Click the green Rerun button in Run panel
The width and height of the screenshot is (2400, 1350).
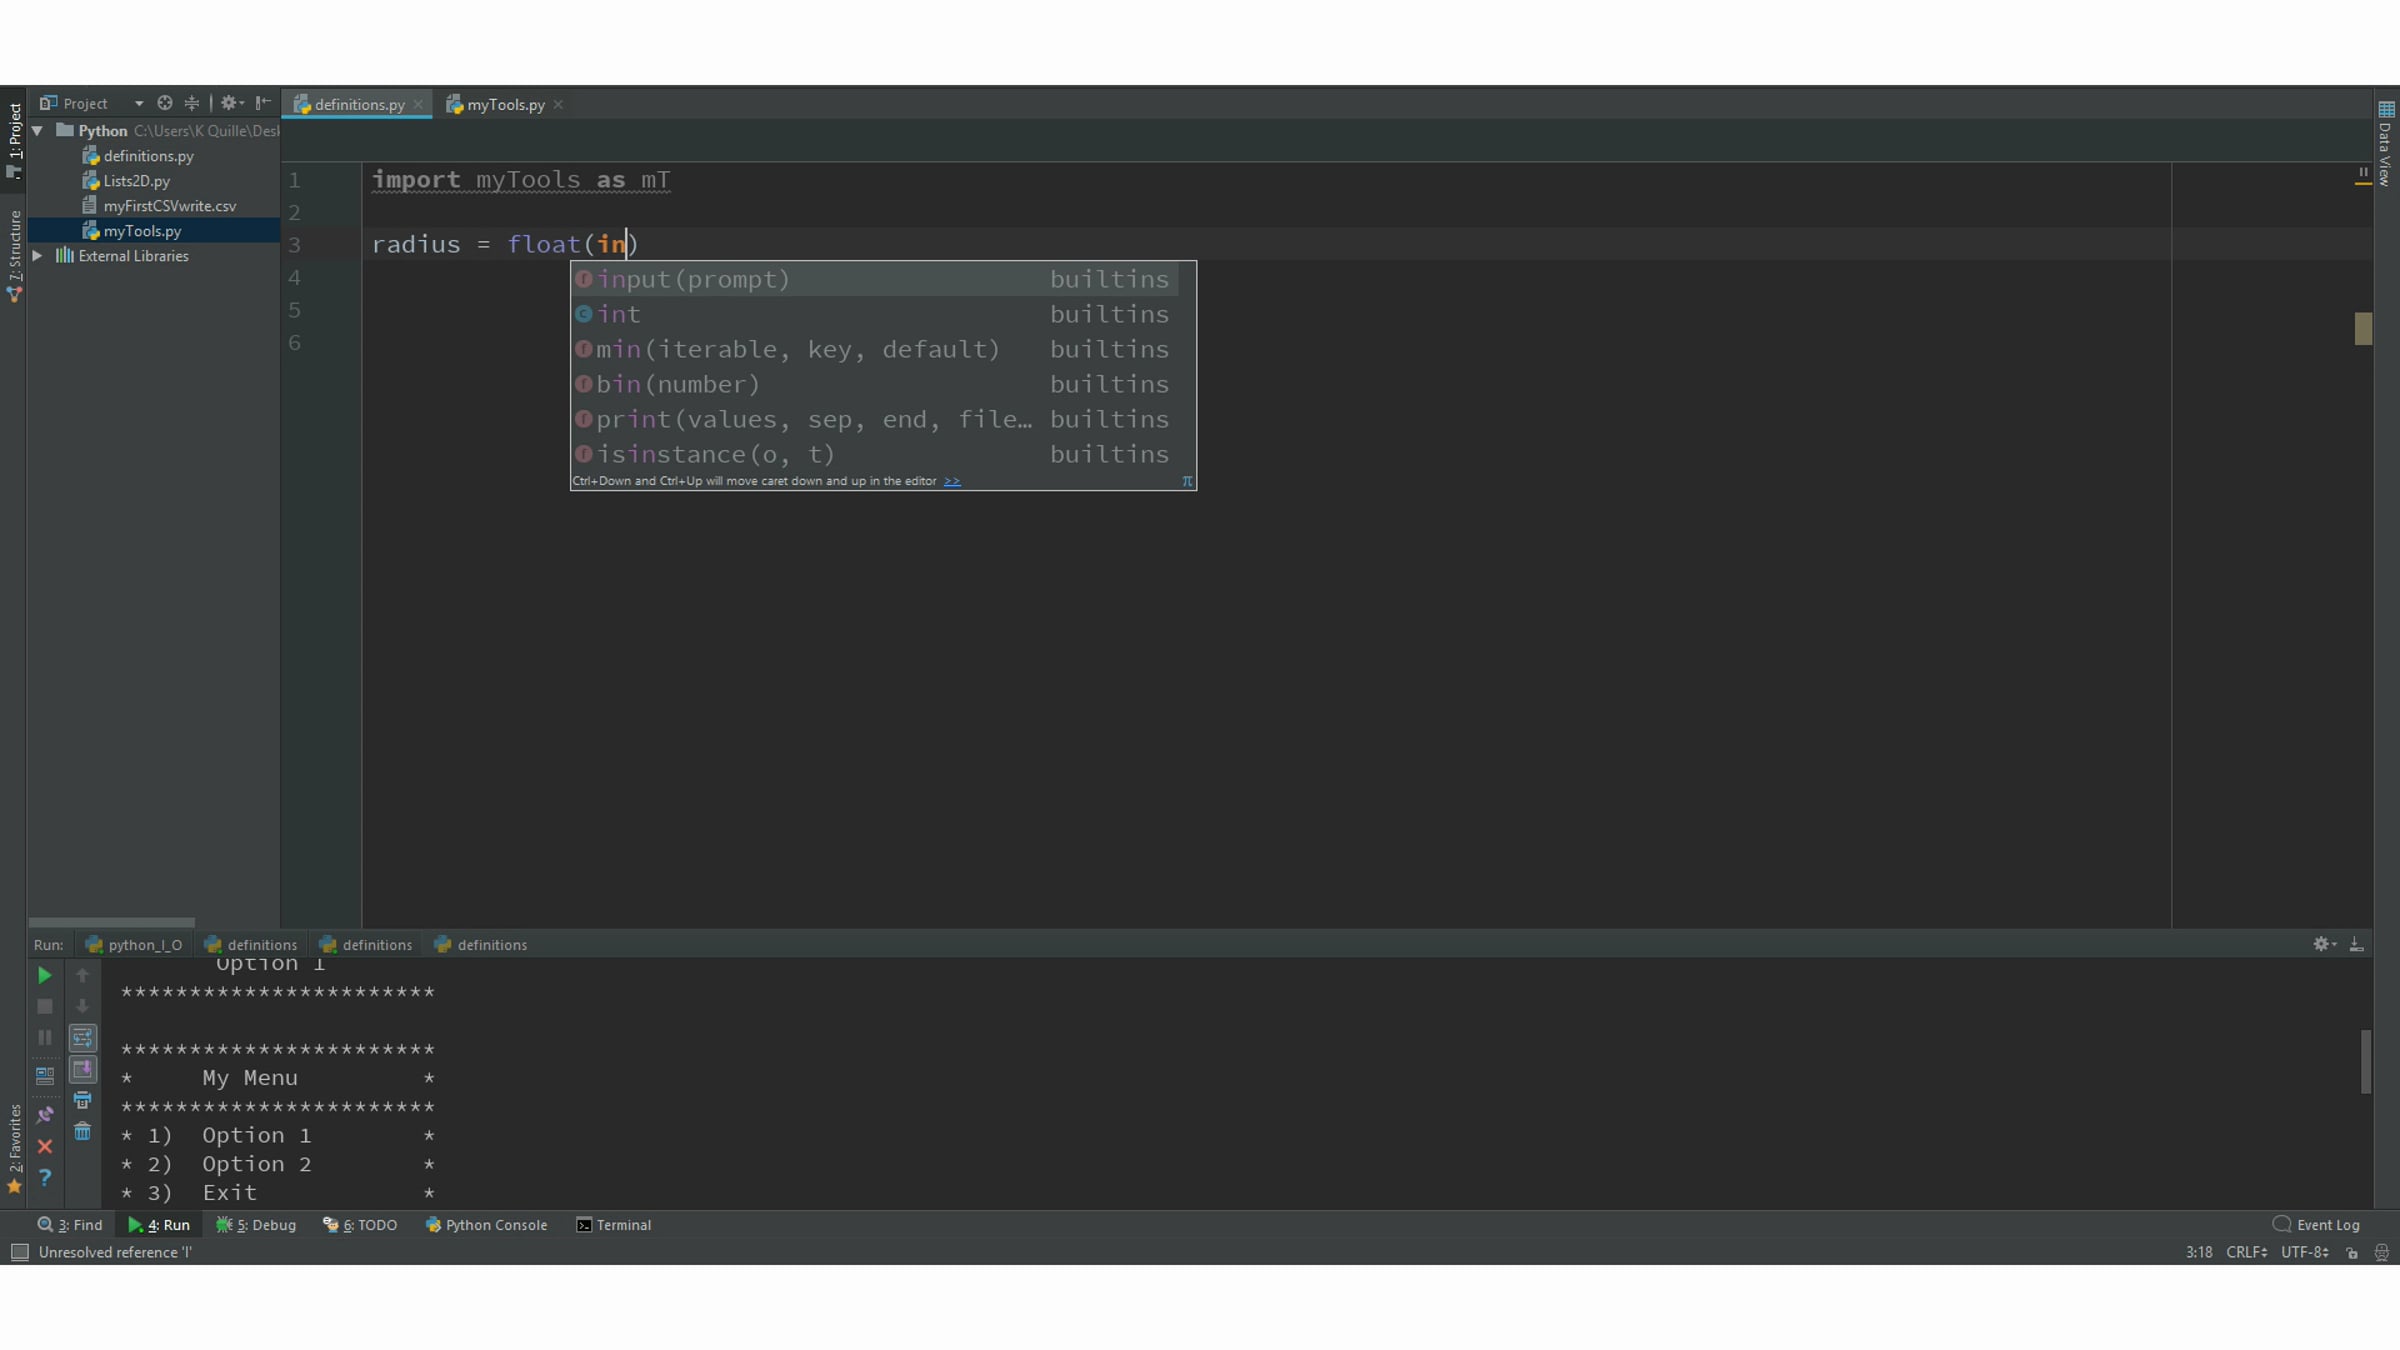[x=44, y=975]
